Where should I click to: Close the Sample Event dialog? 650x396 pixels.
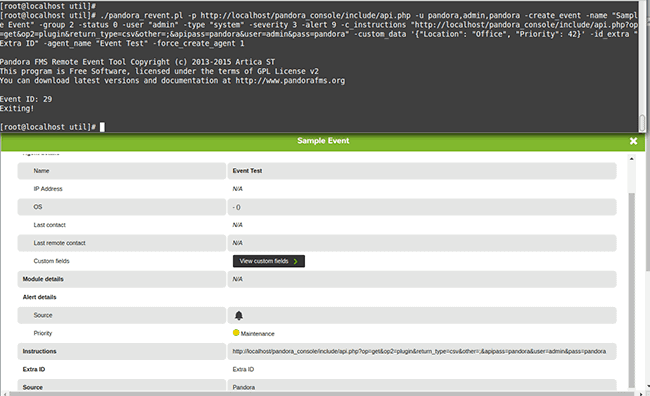(x=633, y=141)
